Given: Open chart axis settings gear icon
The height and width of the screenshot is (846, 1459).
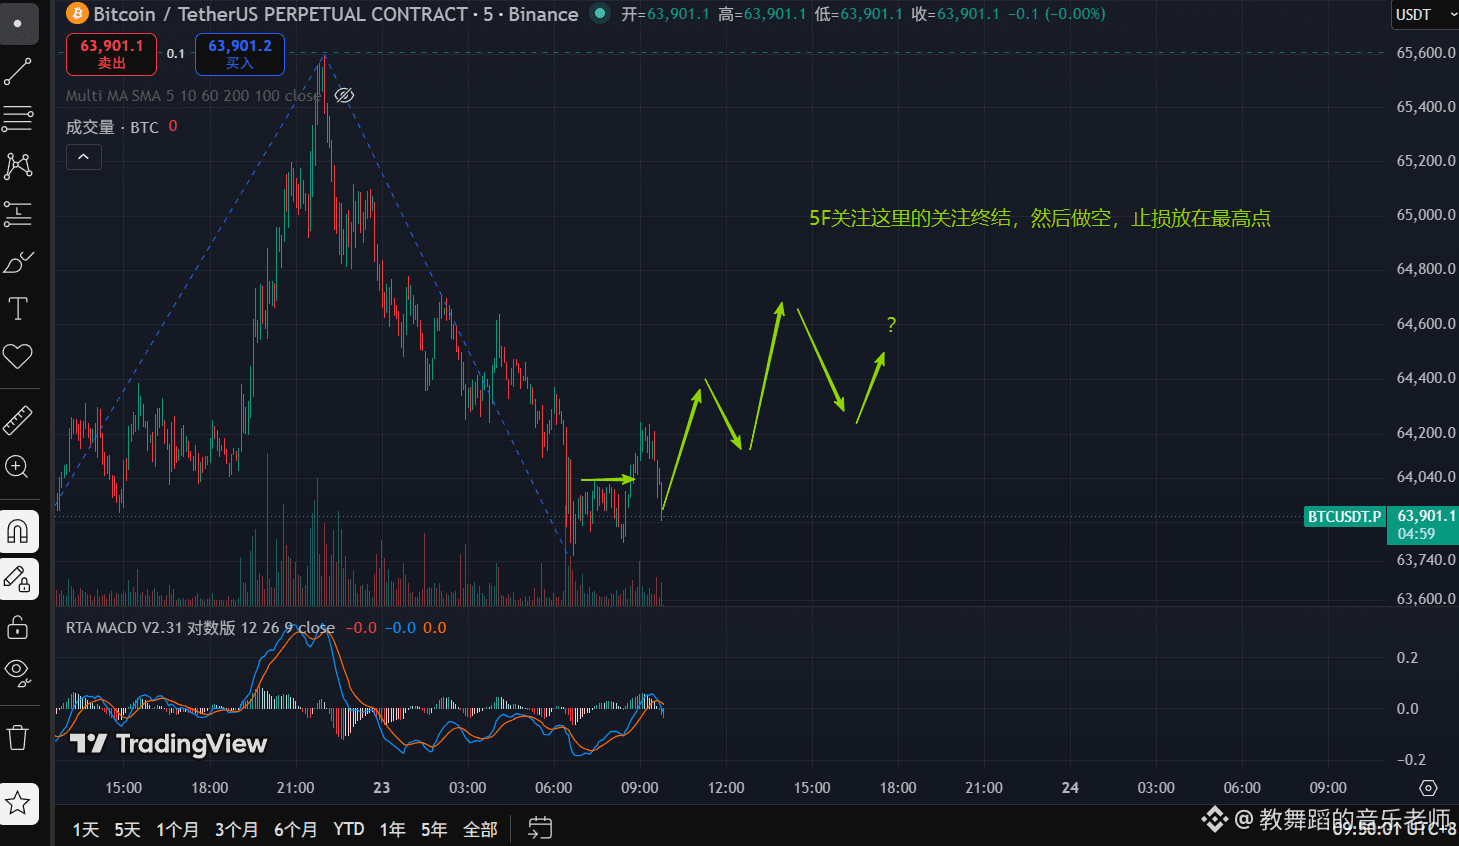Looking at the screenshot, I should point(1428,788).
